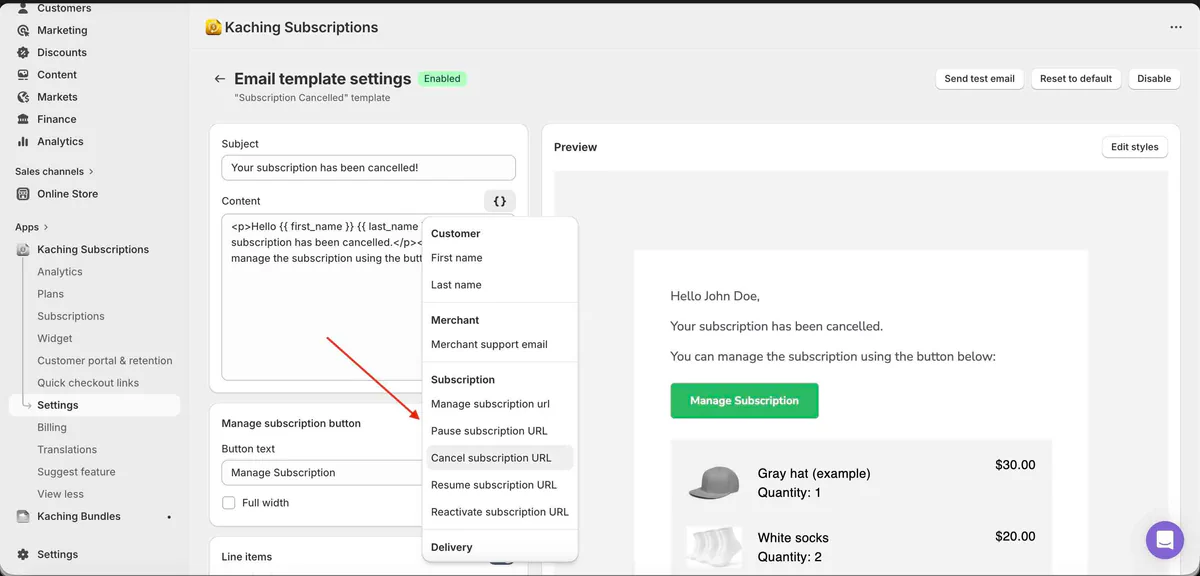Viewport: 1200px width, 576px height.
Task: Click the Edit styles button
Action: tap(1134, 147)
